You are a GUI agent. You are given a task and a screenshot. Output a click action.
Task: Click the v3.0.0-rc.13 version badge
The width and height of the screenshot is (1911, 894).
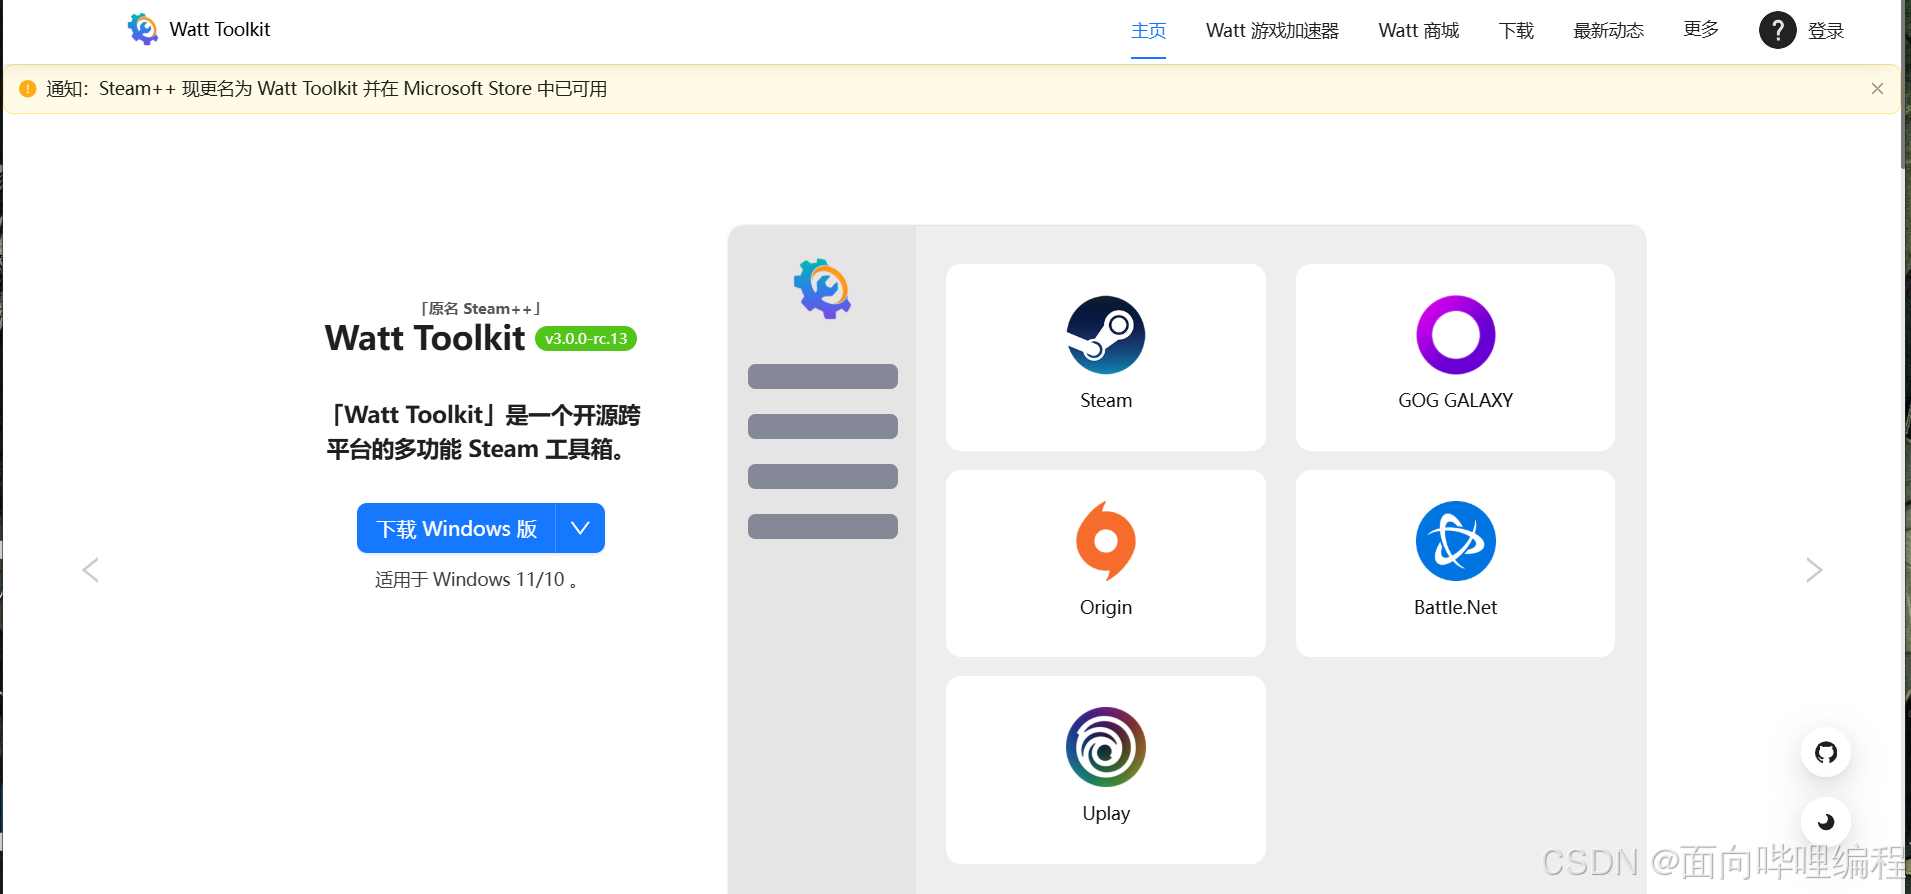click(x=586, y=339)
